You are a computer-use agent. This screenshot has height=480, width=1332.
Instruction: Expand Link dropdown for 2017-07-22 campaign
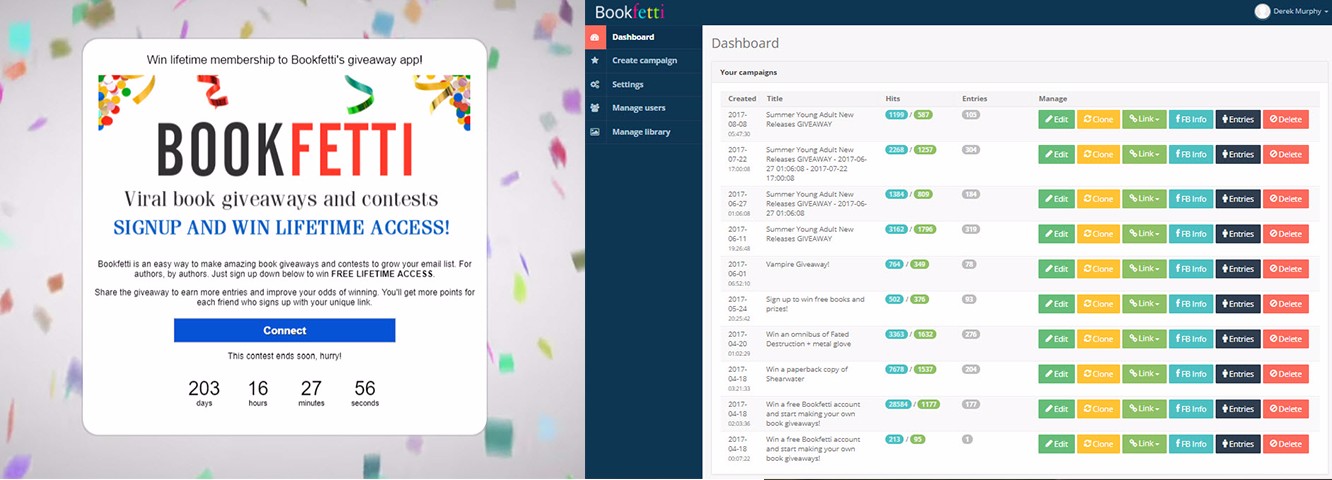pyautogui.click(x=1144, y=154)
